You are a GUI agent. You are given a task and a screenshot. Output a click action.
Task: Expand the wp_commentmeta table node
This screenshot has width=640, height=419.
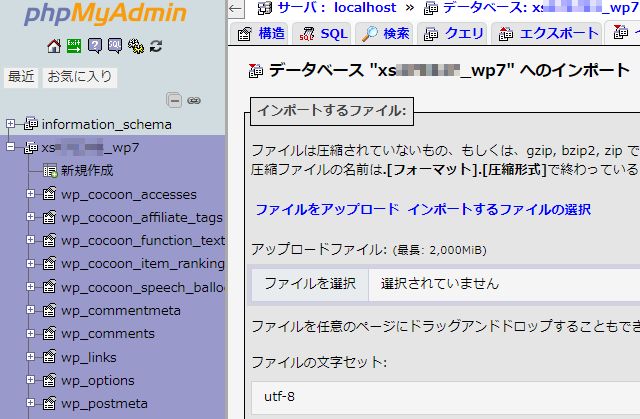(x=31, y=310)
